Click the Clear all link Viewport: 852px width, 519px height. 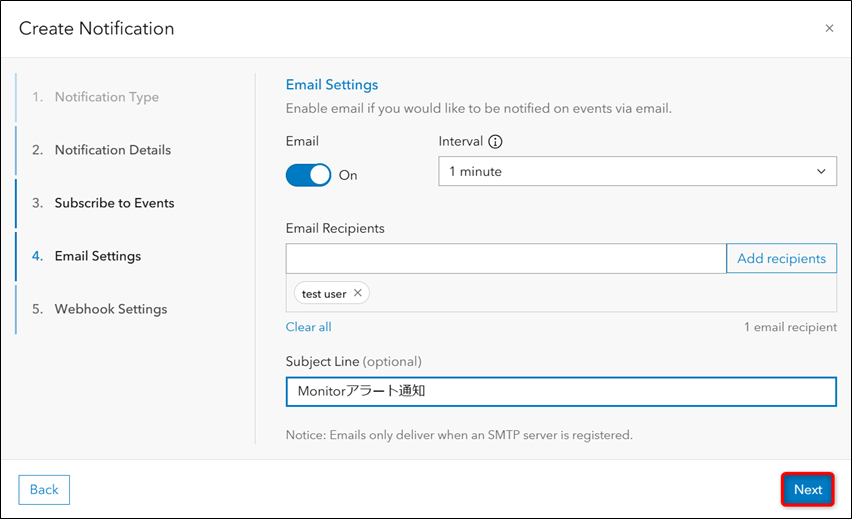coord(309,327)
